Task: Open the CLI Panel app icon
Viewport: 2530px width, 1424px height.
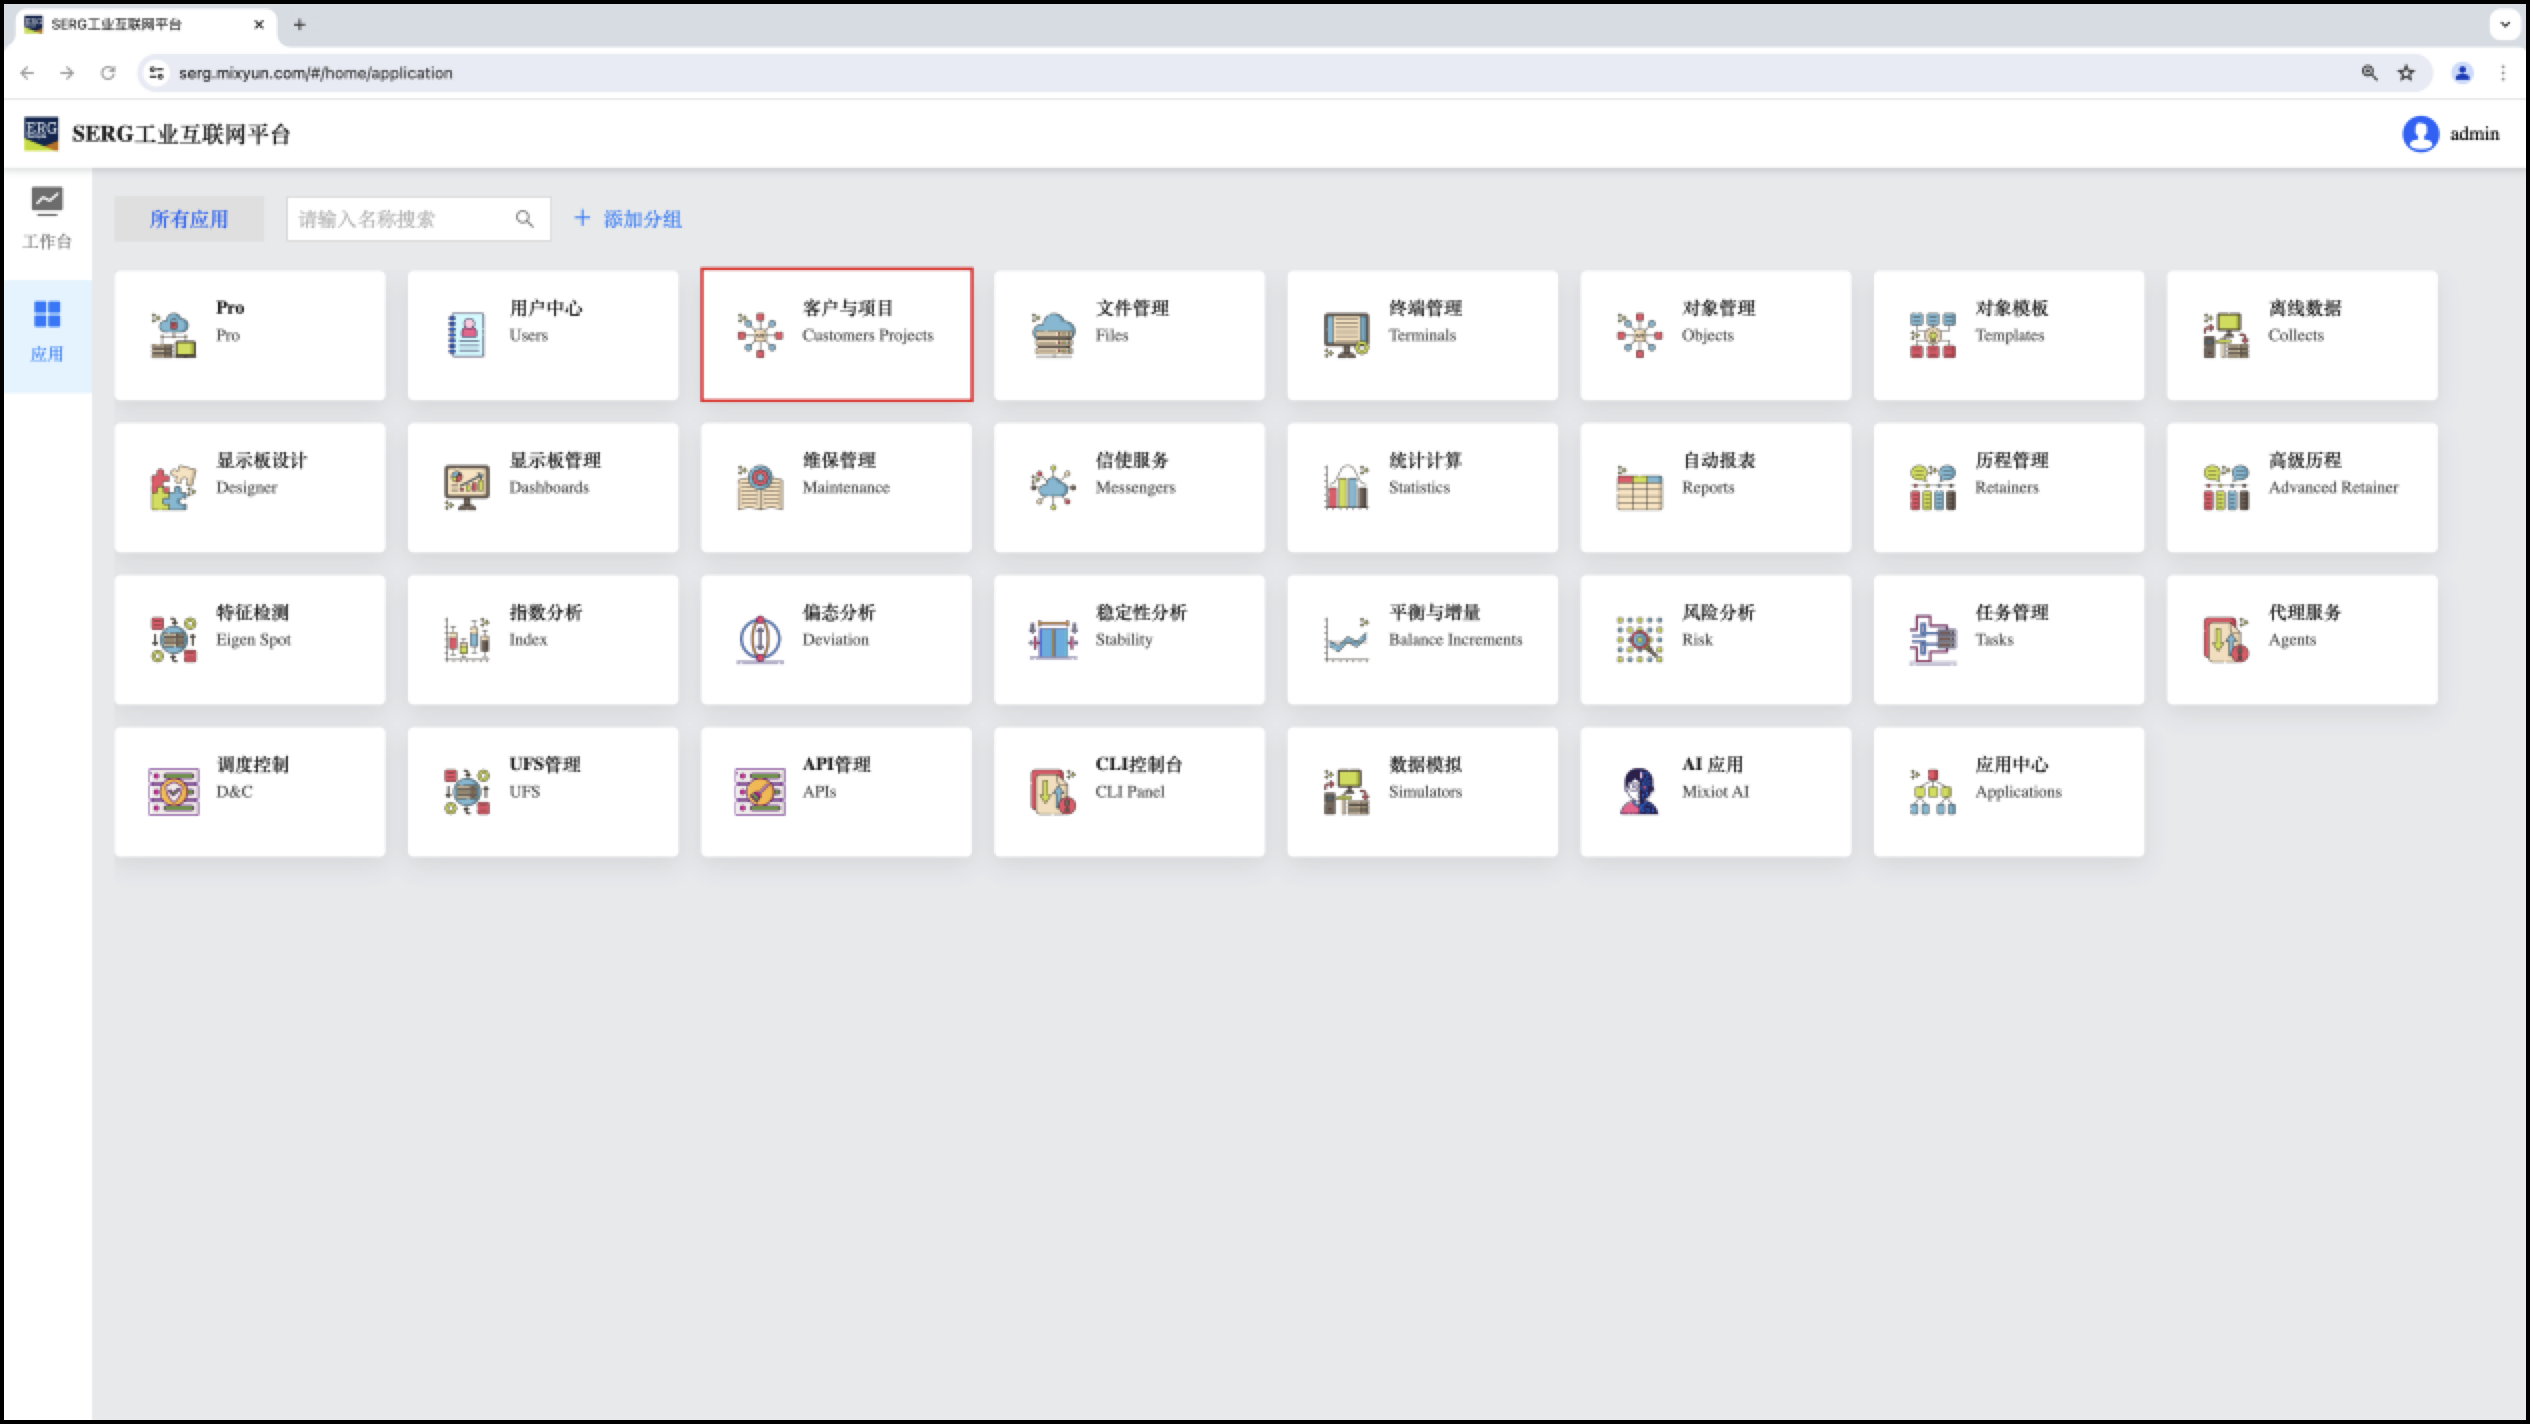Action: [x=1053, y=791]
